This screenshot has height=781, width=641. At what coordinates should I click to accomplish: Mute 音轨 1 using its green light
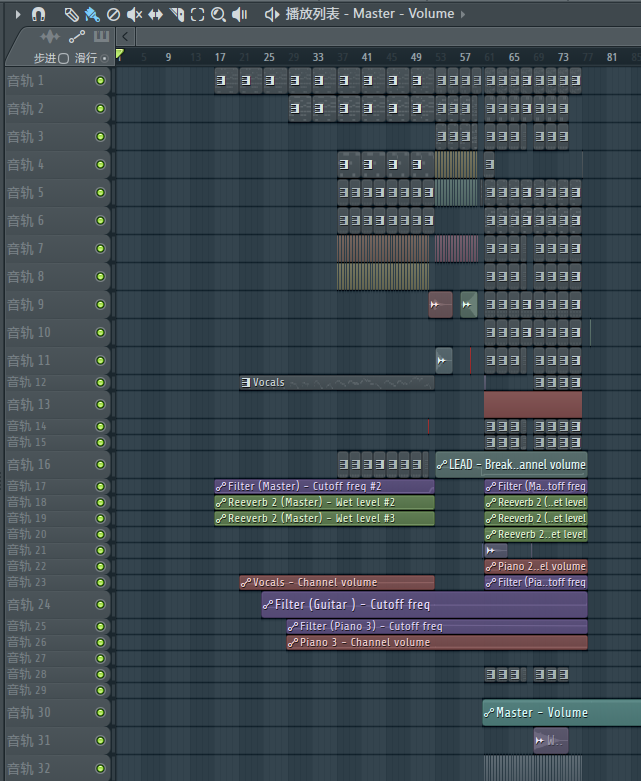[x=100, y=80]
